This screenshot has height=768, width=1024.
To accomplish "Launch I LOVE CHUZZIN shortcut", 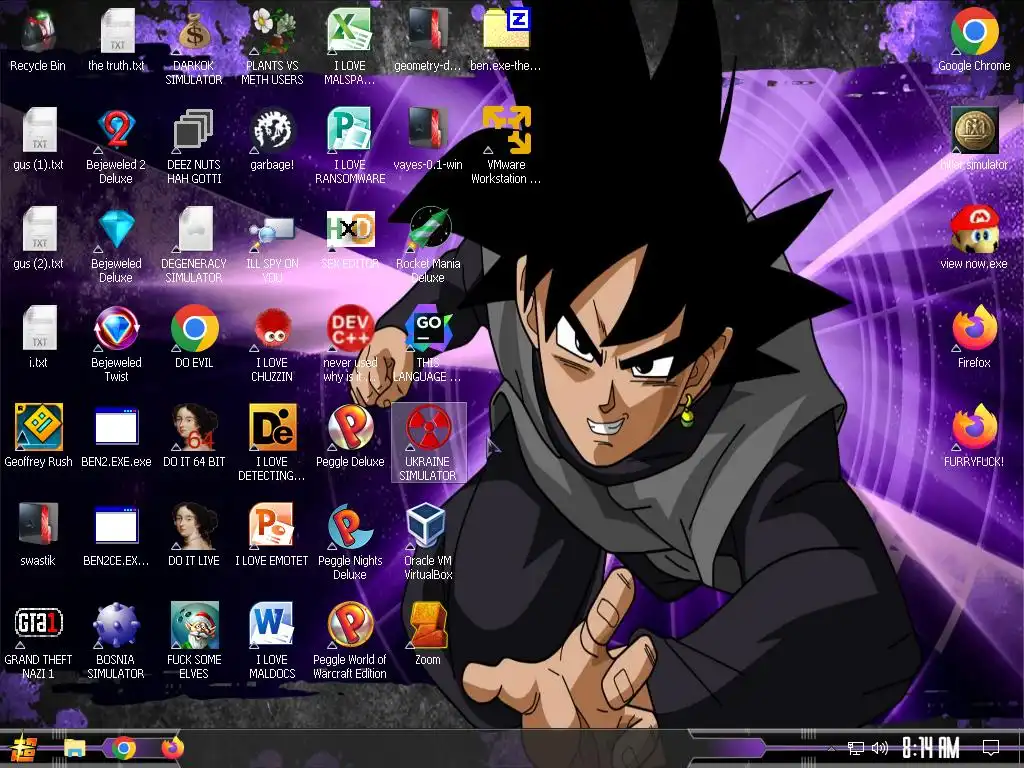I will [272, 345].
